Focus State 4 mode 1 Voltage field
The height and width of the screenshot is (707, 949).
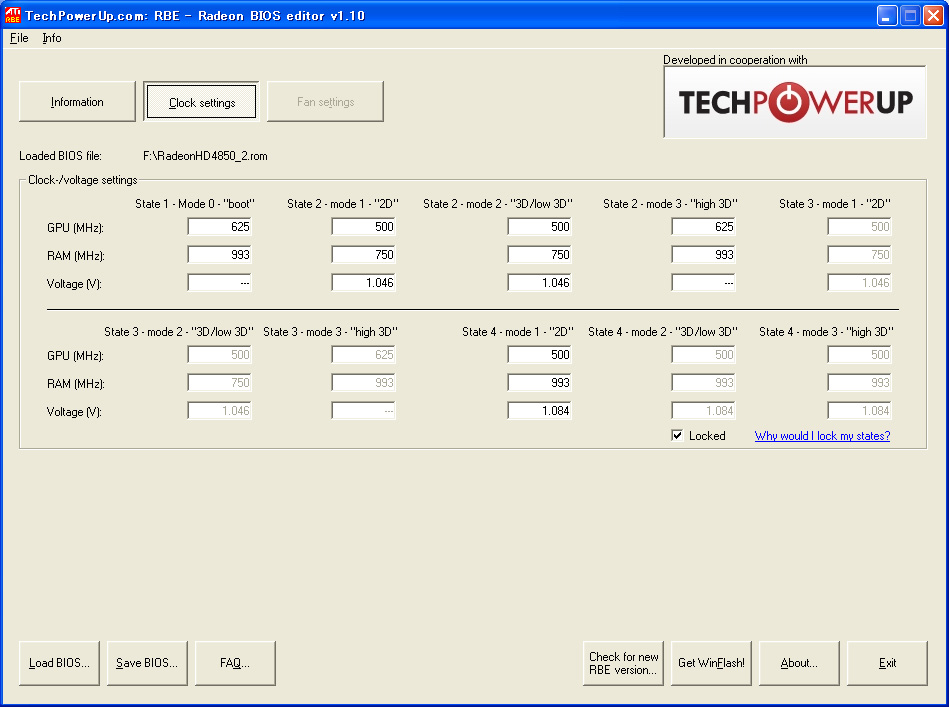click(x=540, y=411)
